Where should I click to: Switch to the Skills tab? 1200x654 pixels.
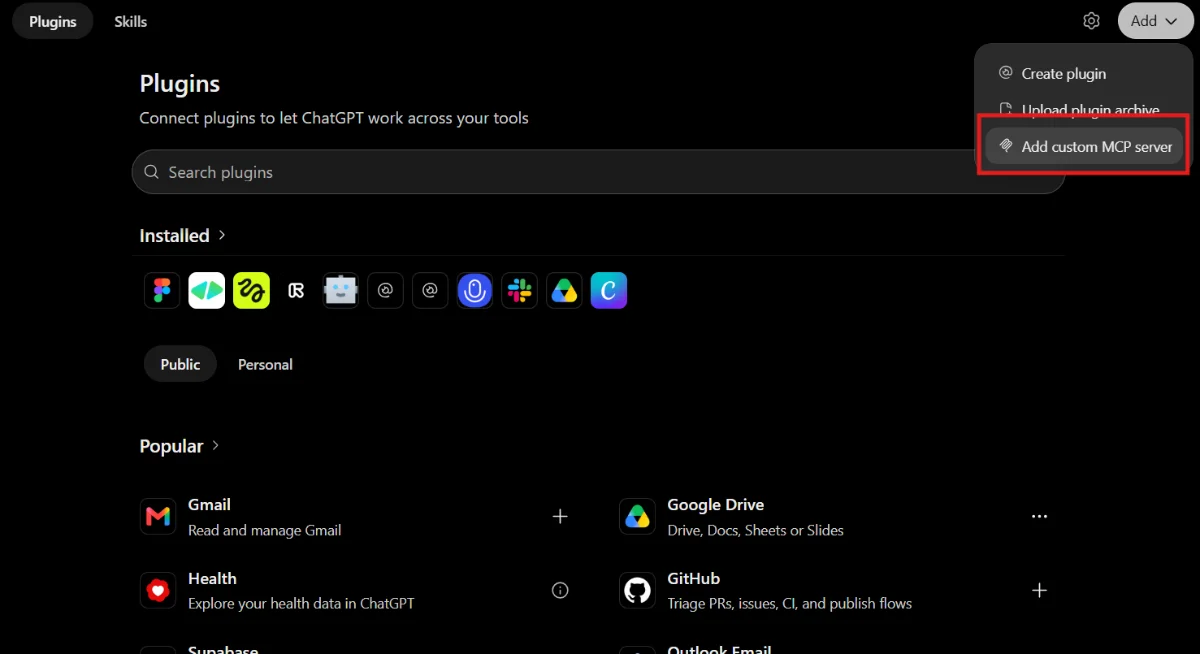[130, 21]
